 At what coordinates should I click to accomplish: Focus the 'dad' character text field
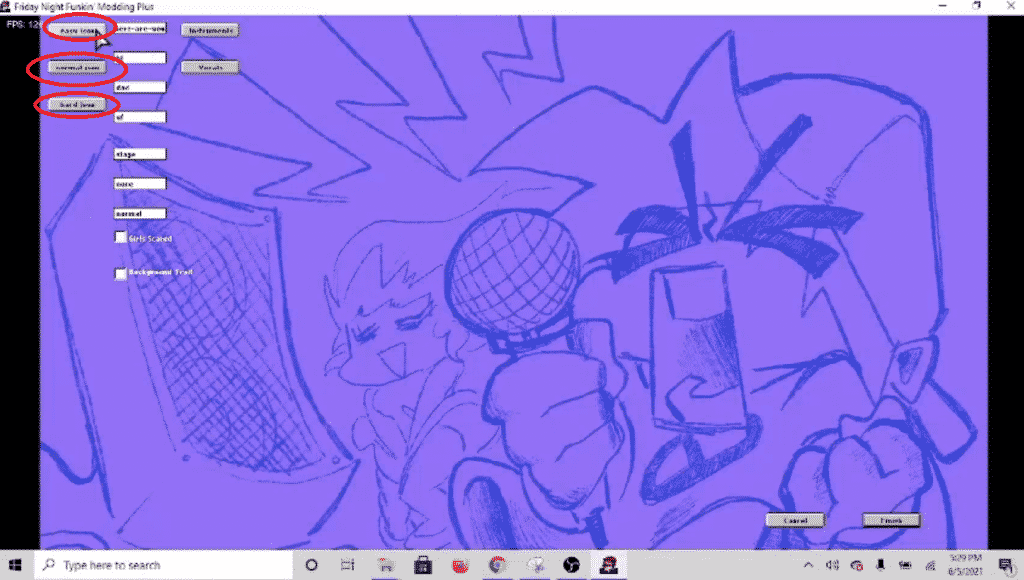140,87
